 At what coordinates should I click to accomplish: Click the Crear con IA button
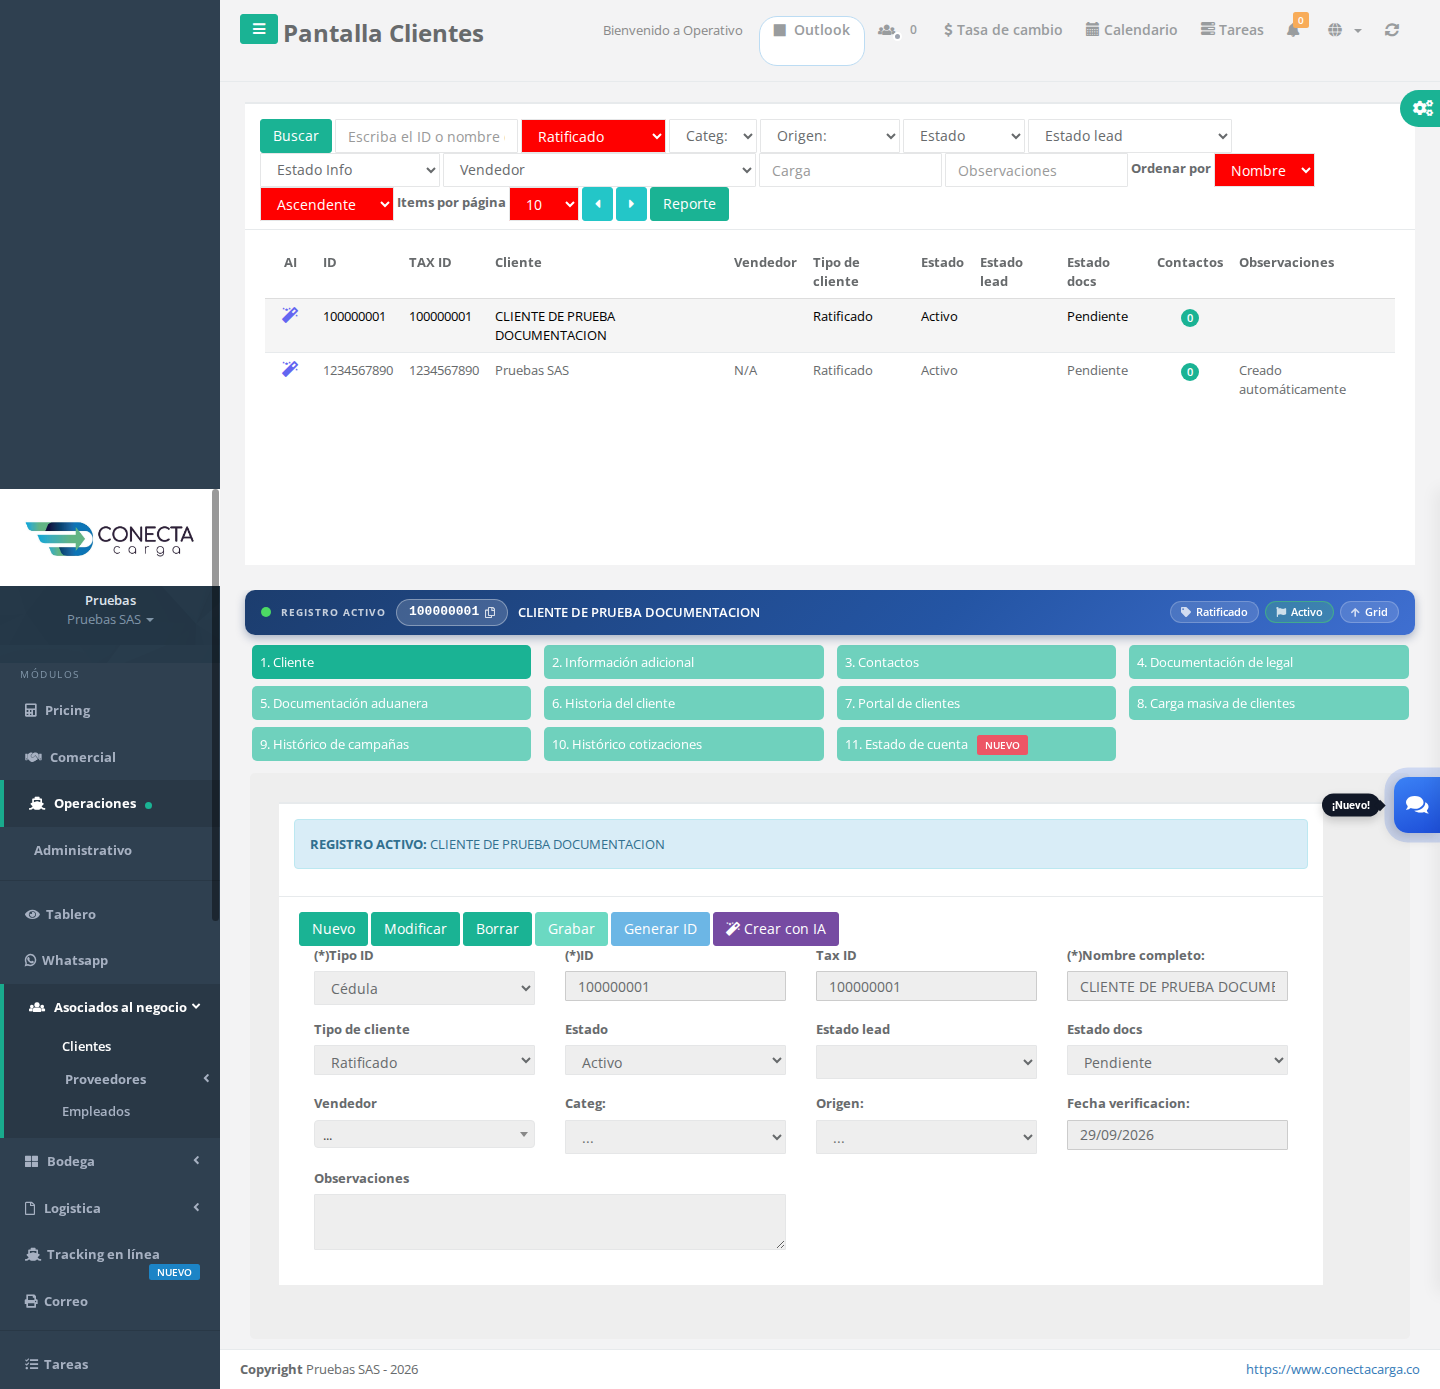click(x=776, y=929)
